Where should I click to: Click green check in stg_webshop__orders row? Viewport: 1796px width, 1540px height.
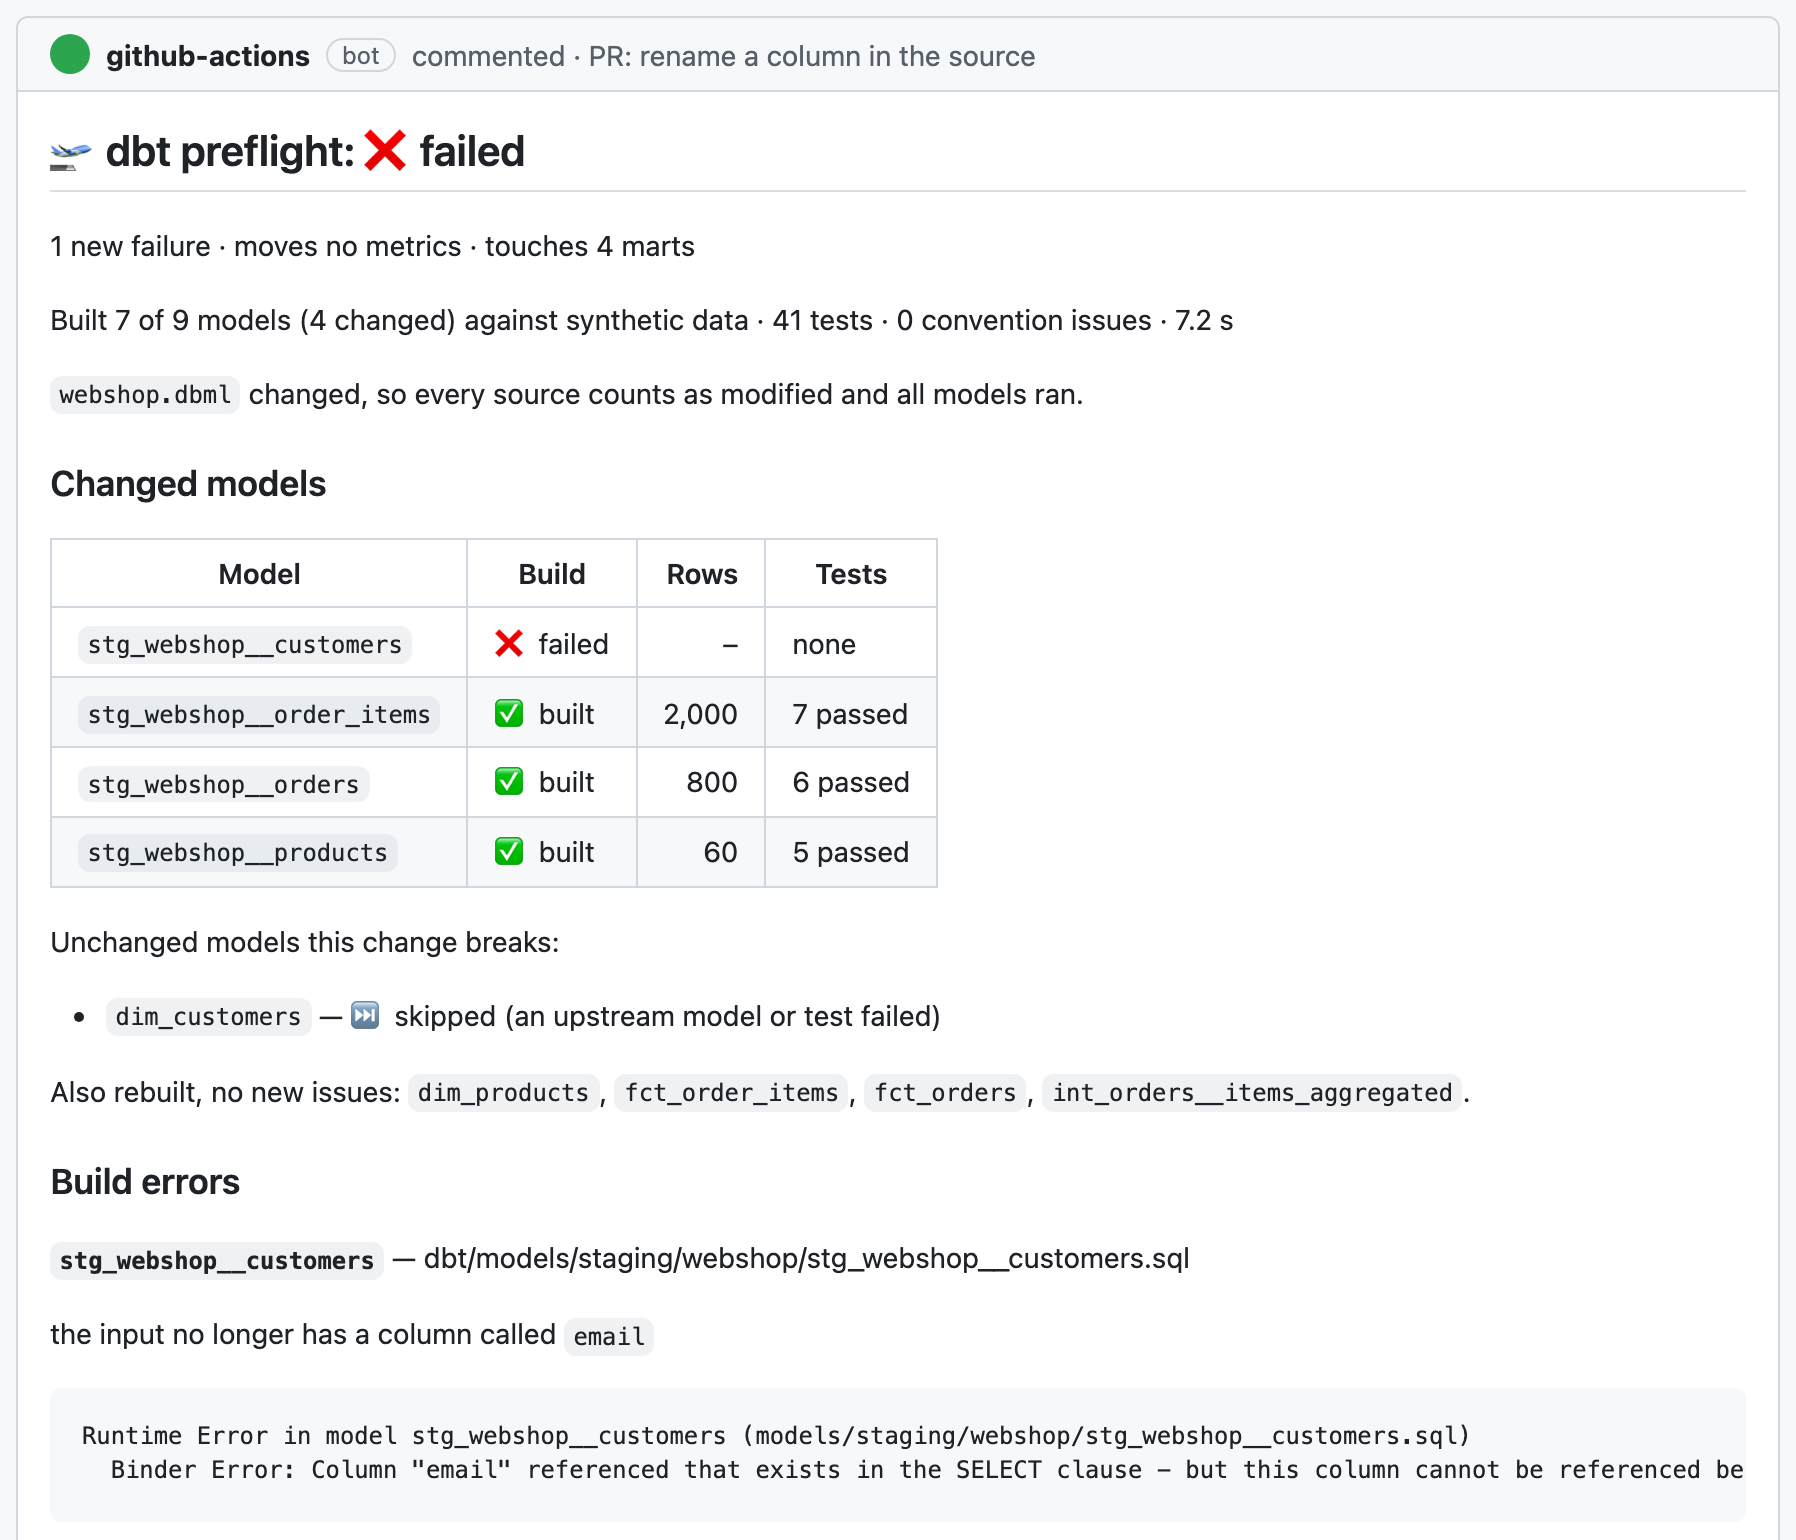point(509,782)
